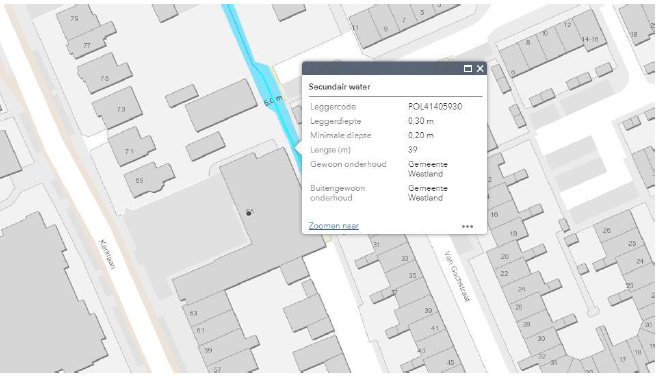The width and height of the screenshot is (665, 377).
Task: Click building number 75
Action: click(104, 78)
